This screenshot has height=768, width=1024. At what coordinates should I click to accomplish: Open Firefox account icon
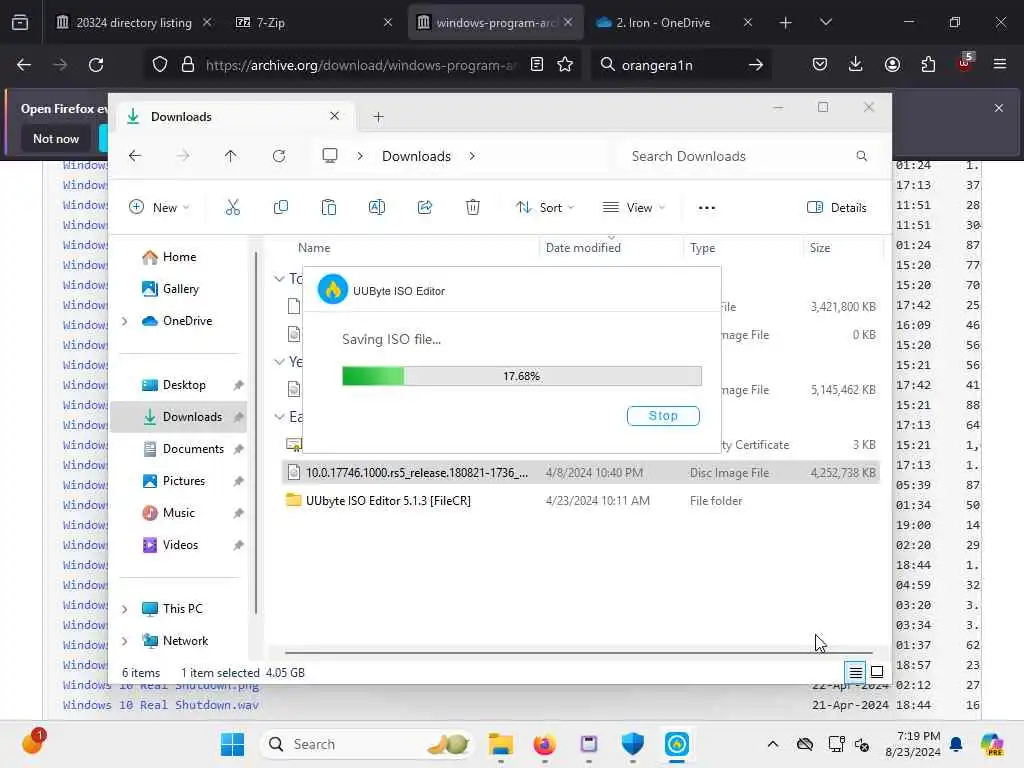tap(892, 65)
